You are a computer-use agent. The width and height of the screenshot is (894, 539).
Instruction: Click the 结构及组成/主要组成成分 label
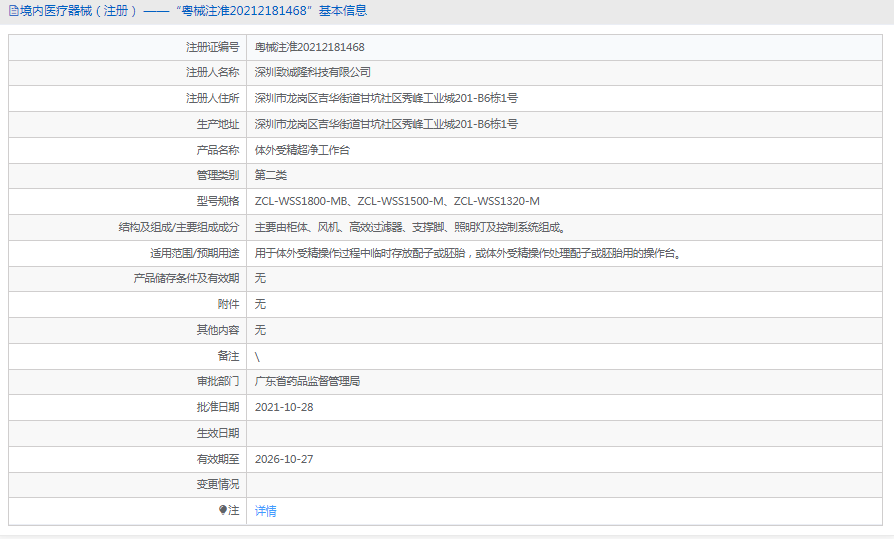pyautogui.click(x=179, y=227)
